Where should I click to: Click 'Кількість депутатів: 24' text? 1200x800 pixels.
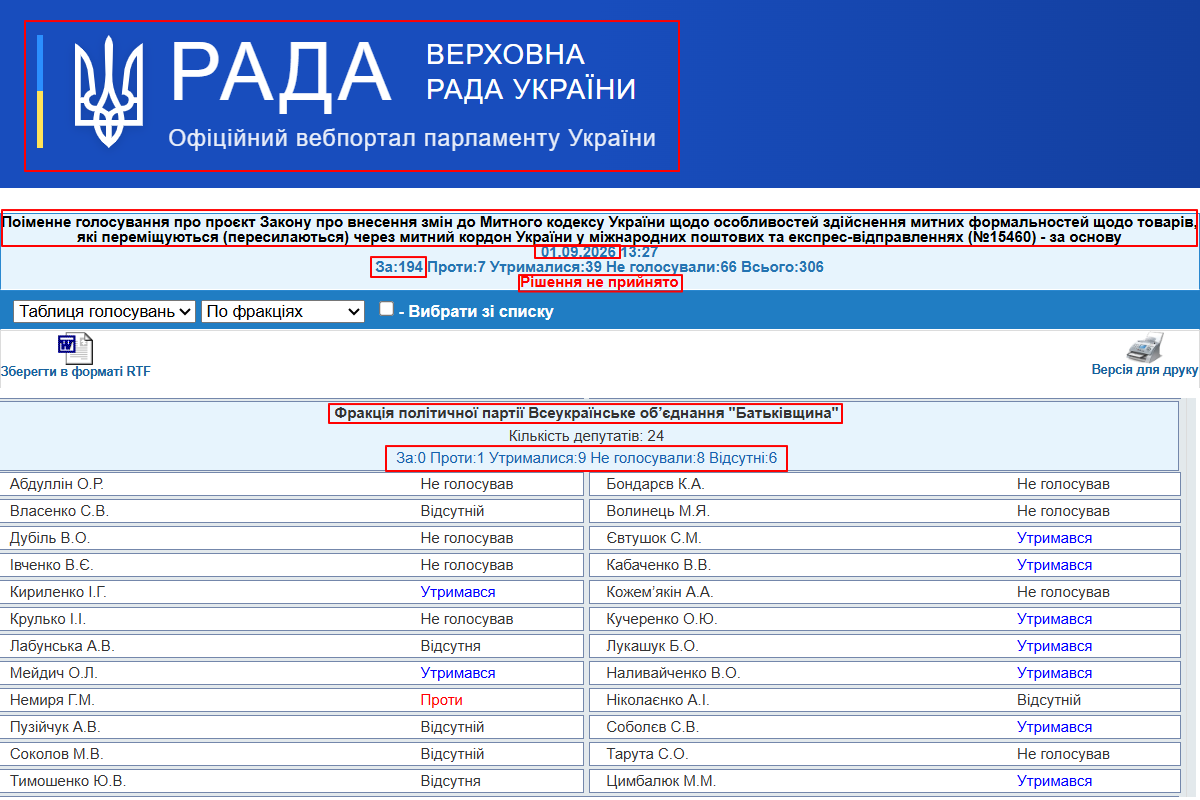click(586, 436)
